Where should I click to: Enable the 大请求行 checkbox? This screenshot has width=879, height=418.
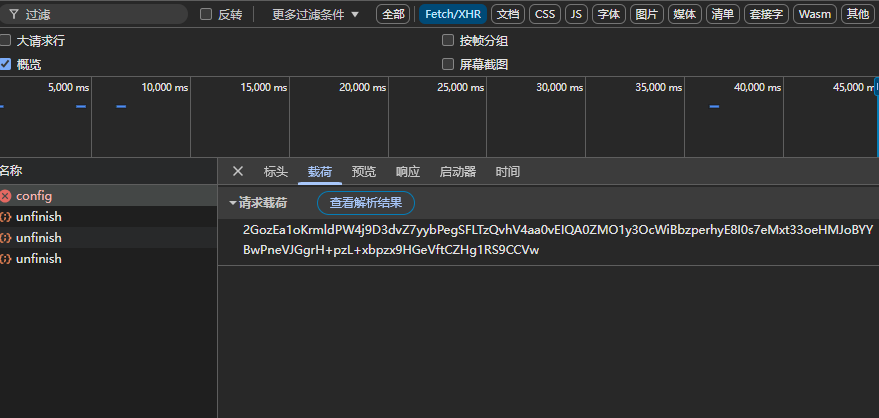point(5,40)
